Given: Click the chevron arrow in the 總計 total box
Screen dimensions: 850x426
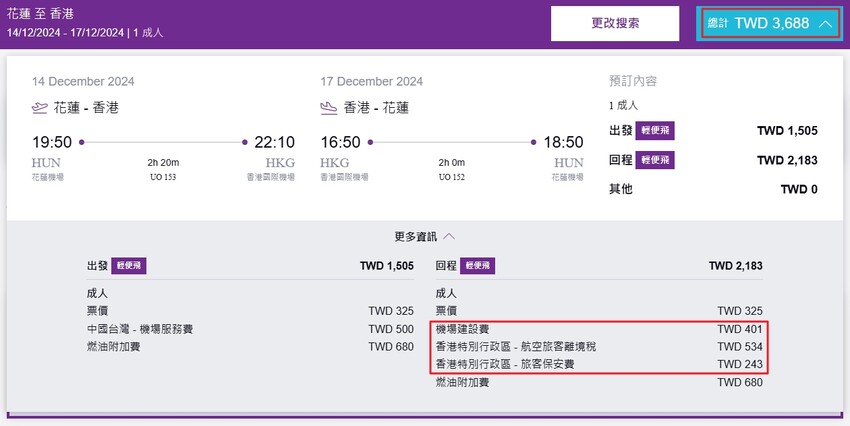Looking at the screenshot, I should (x=824, y=22).
